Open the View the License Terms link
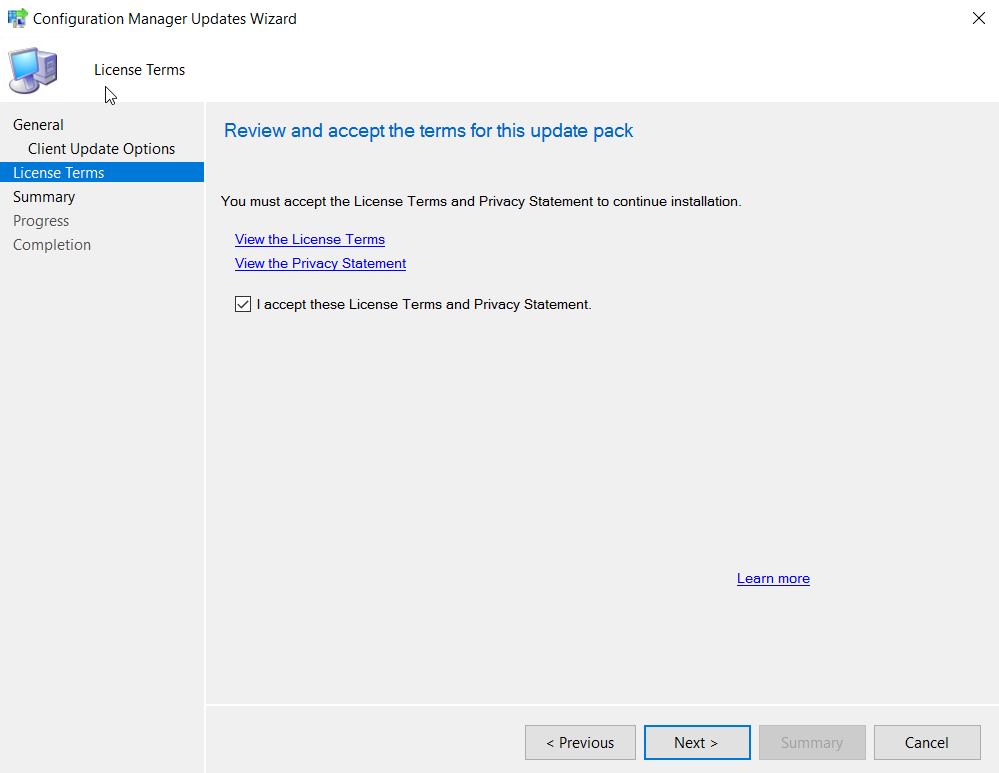 point(310,240)
